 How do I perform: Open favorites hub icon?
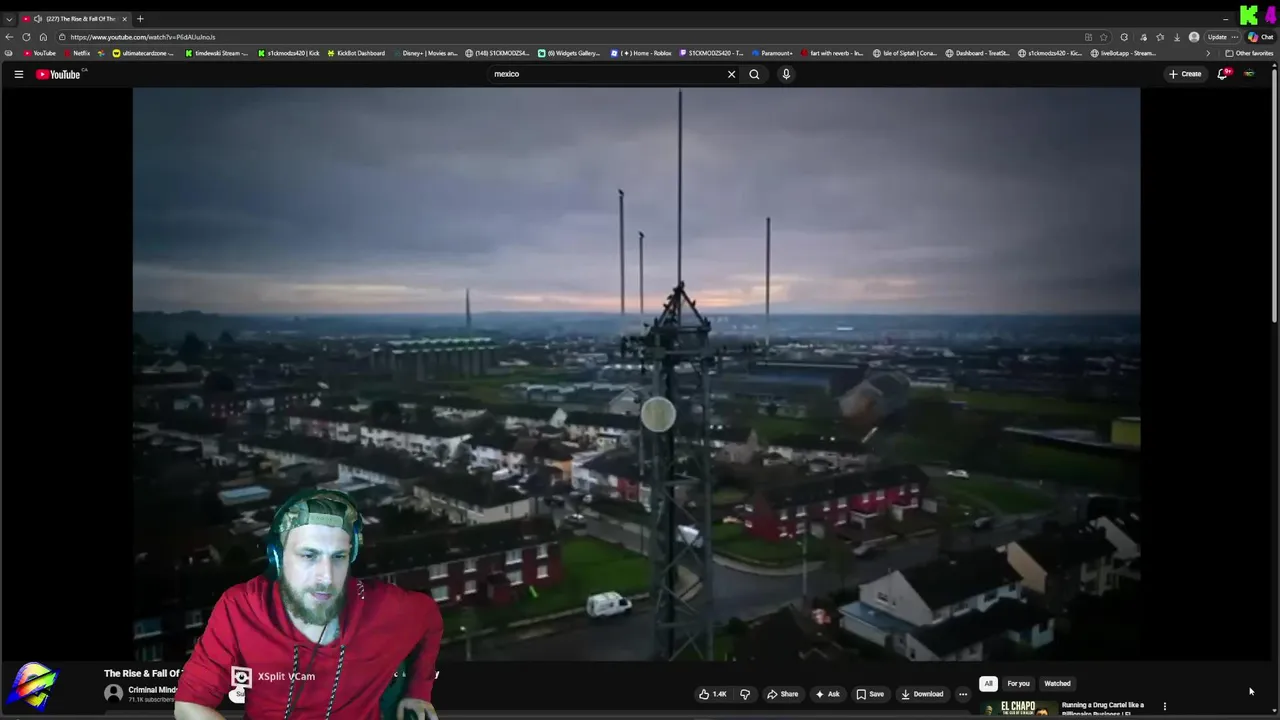click(x=1160, y=37)
